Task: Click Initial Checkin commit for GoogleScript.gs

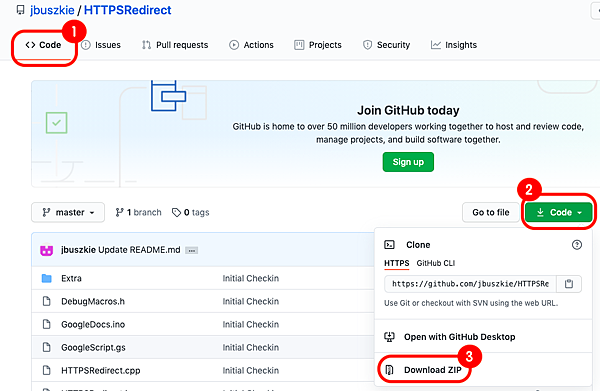Action: [x=251, y=347]
